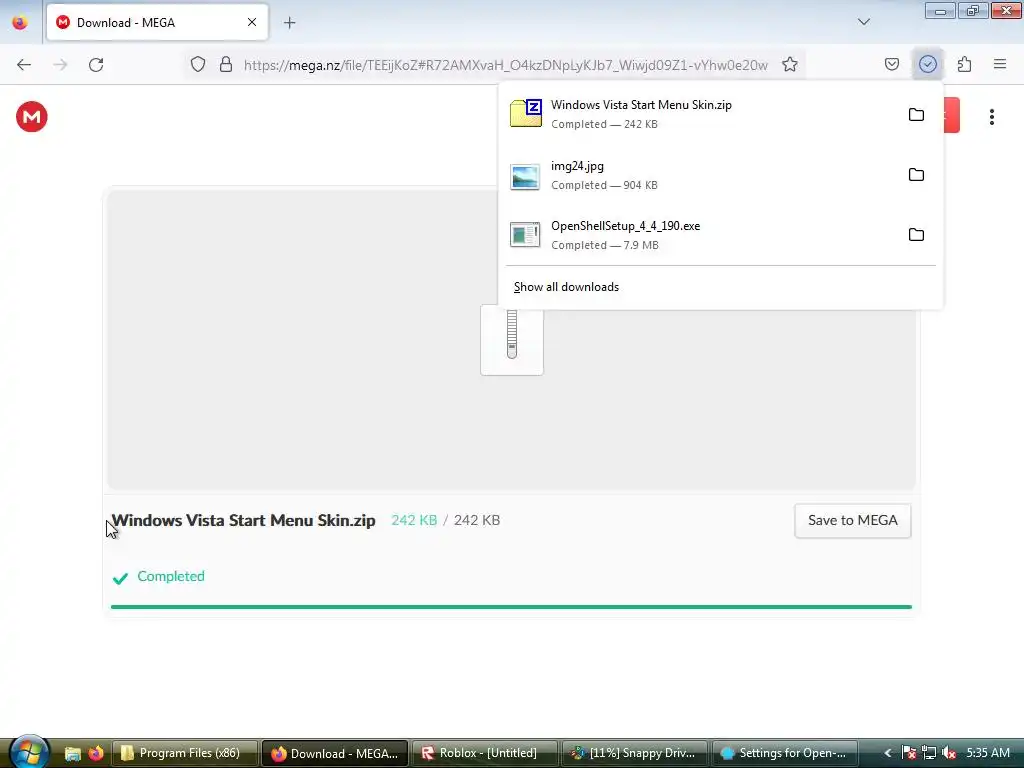
Task: Click the site security padlock icon
Action: (x=226, y=64)
